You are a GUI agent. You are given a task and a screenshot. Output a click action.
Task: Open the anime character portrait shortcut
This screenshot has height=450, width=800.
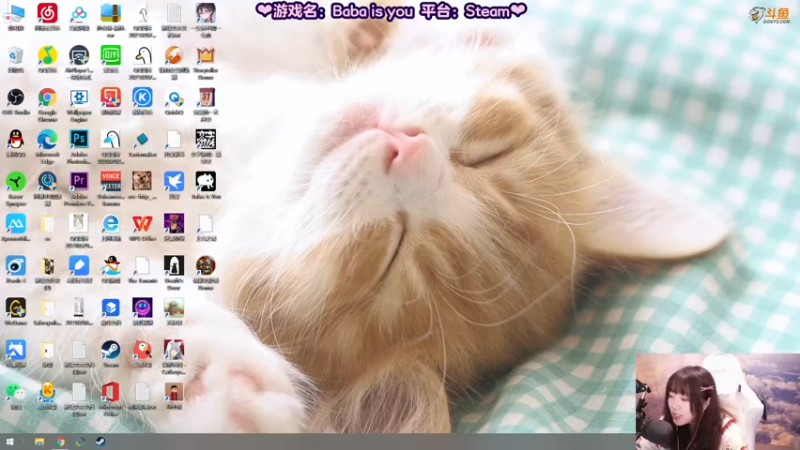coord(205,14)
